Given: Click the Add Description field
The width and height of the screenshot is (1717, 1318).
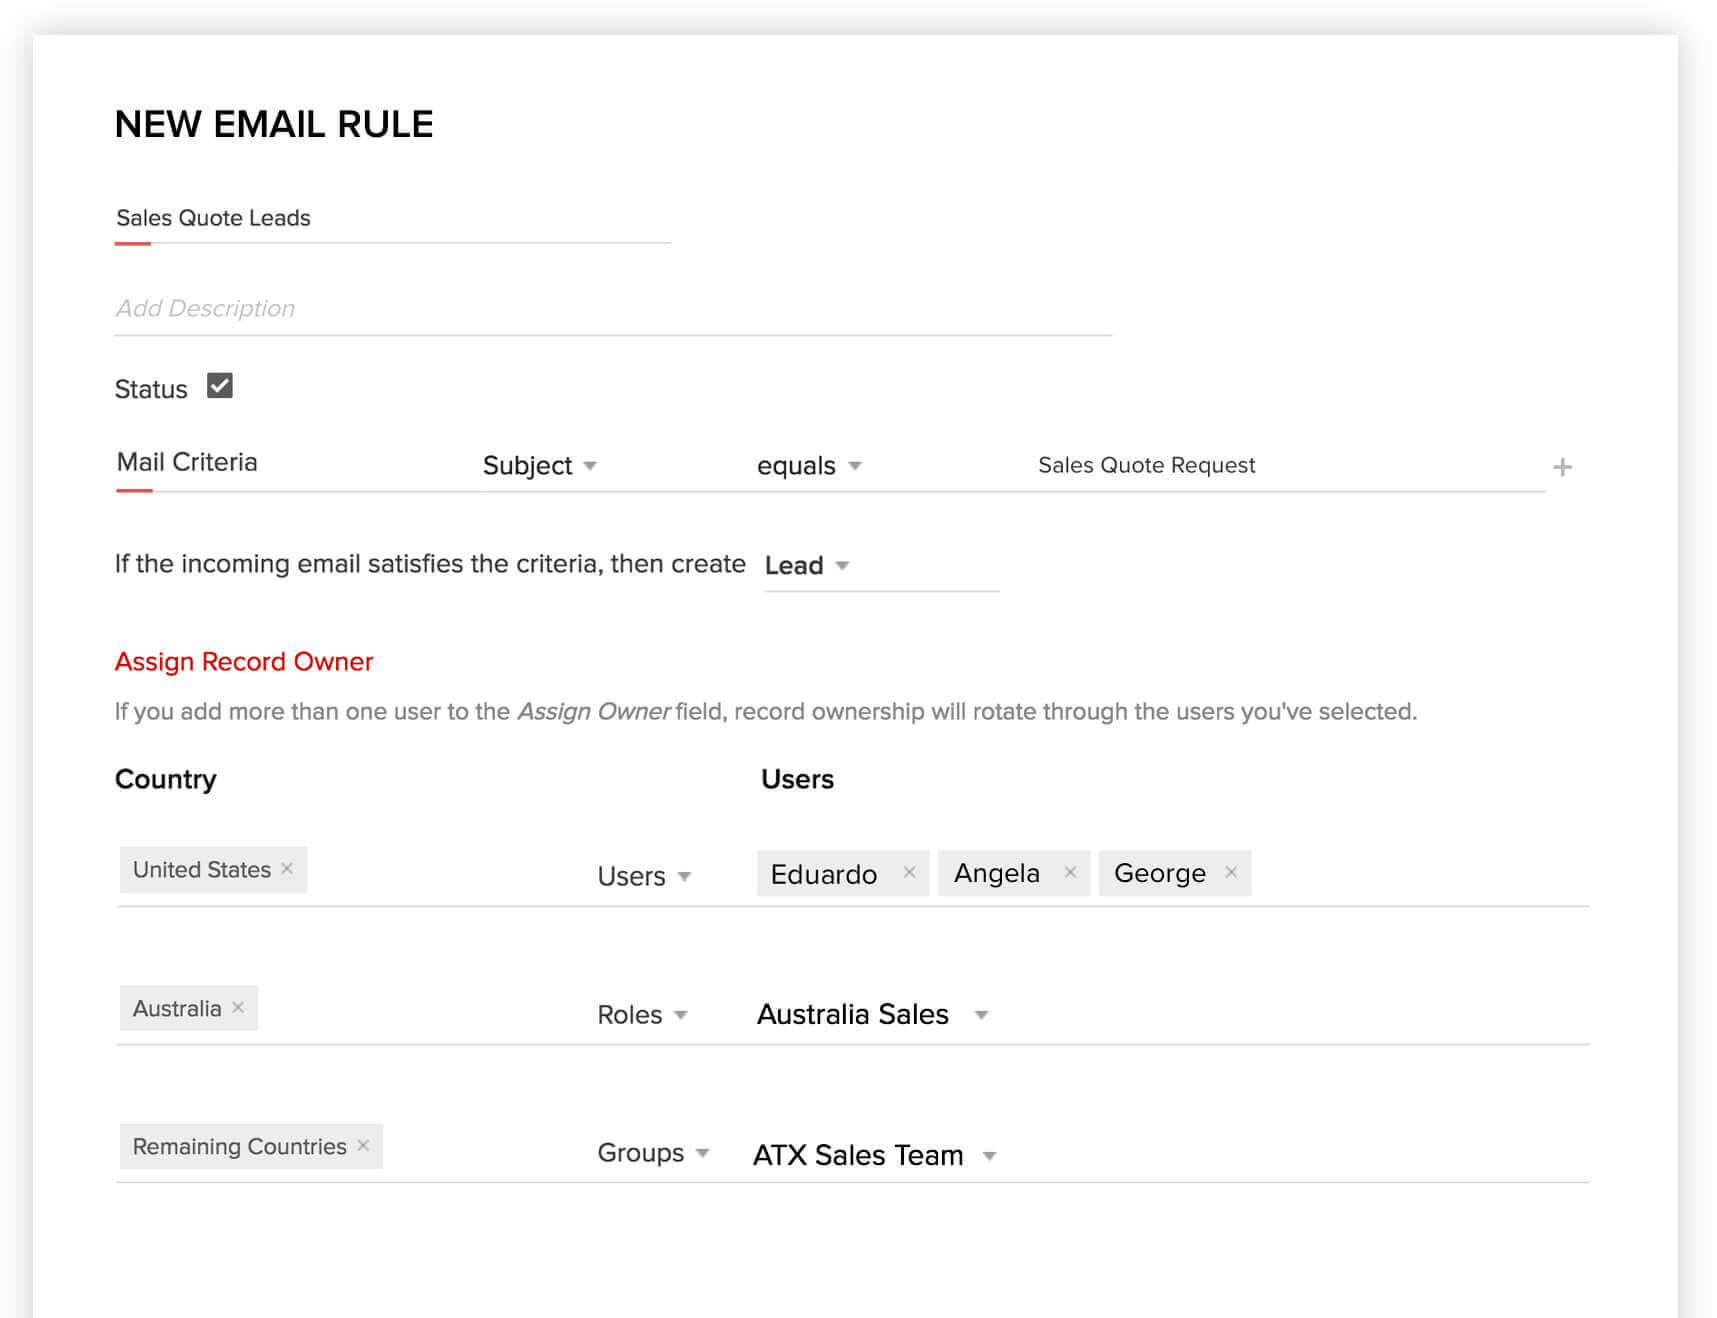Looking at the screenshot, I should coord(611,309).
